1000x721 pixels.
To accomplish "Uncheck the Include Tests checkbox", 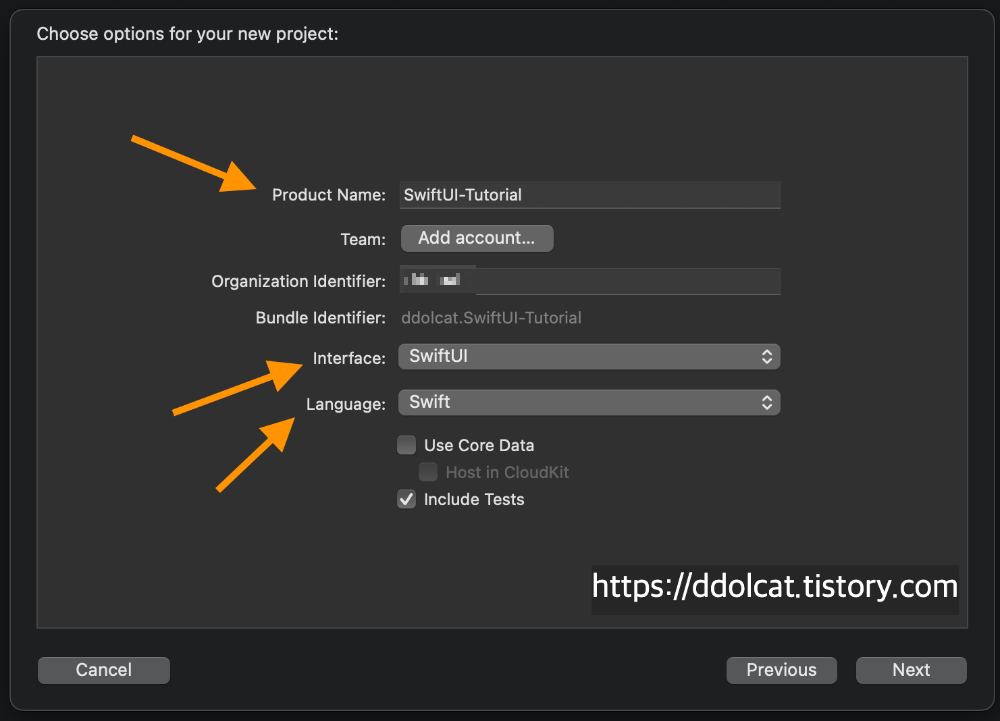I will [x=407, y=499].
